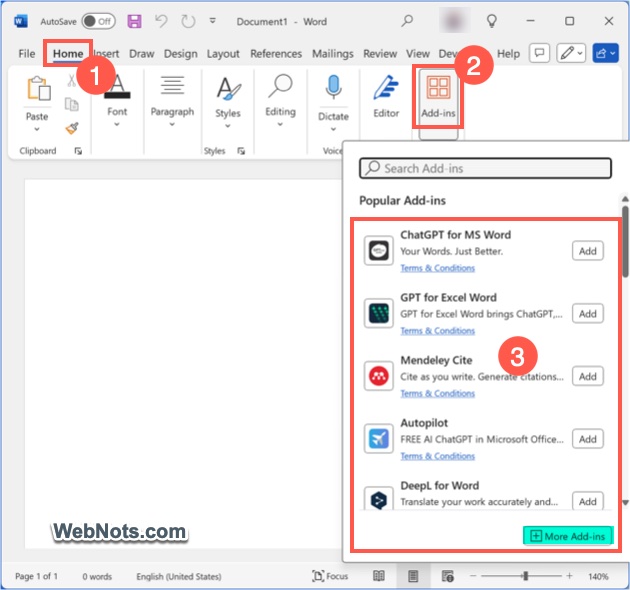Expand the Styles gallery dropdown
630x590 pixels.
click(x=227, y=126)
